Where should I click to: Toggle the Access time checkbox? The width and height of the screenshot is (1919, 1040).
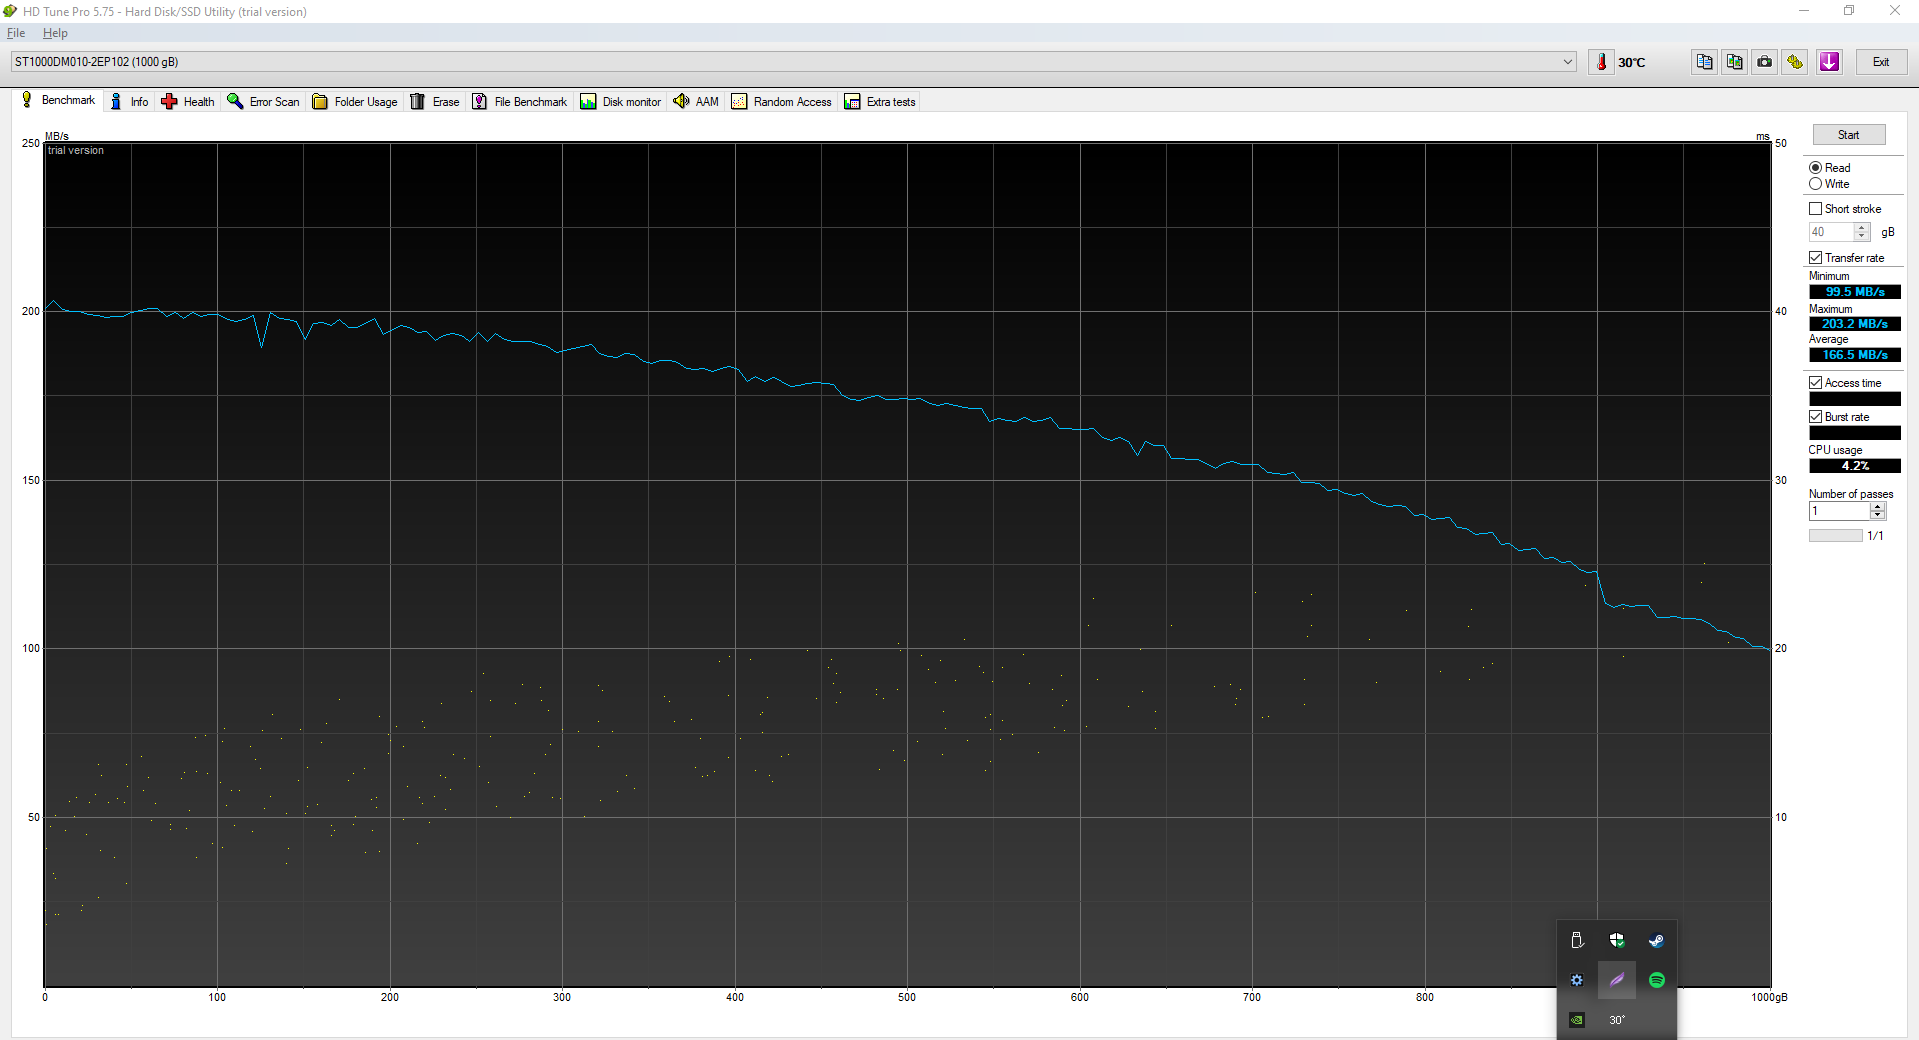[x=1815, y=383]
